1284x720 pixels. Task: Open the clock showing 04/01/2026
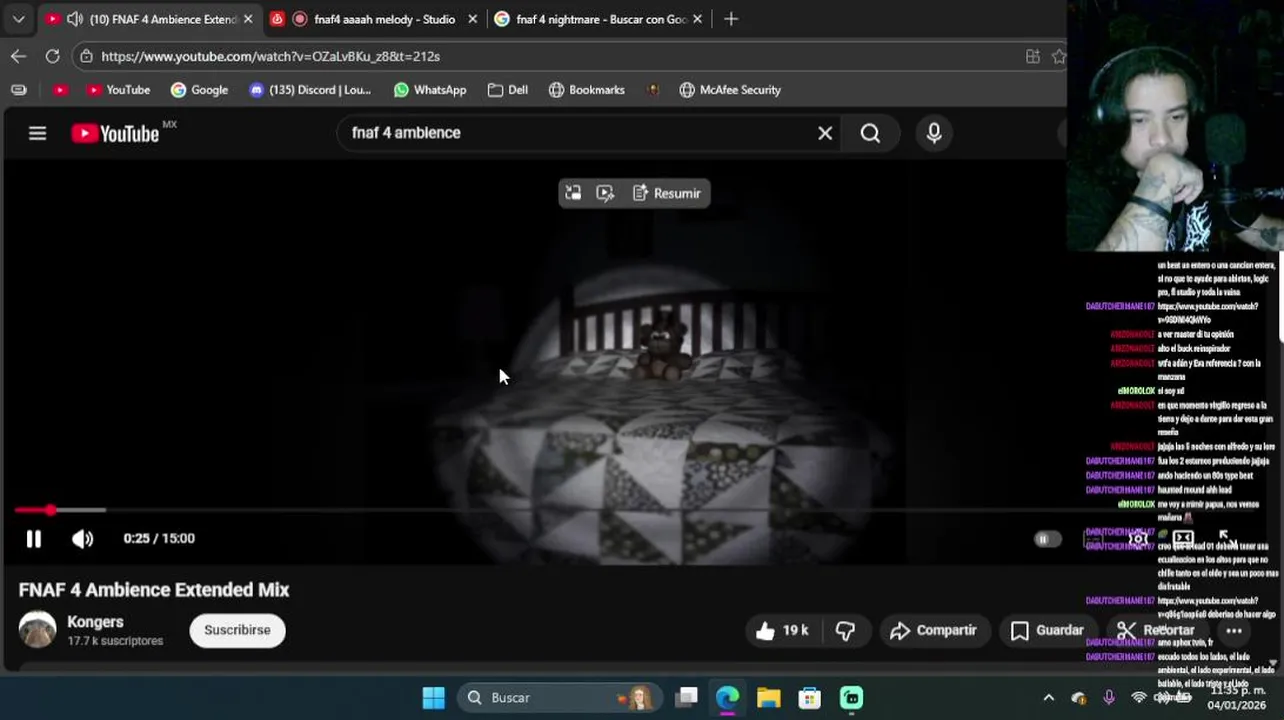click(x=1237, y=697)
